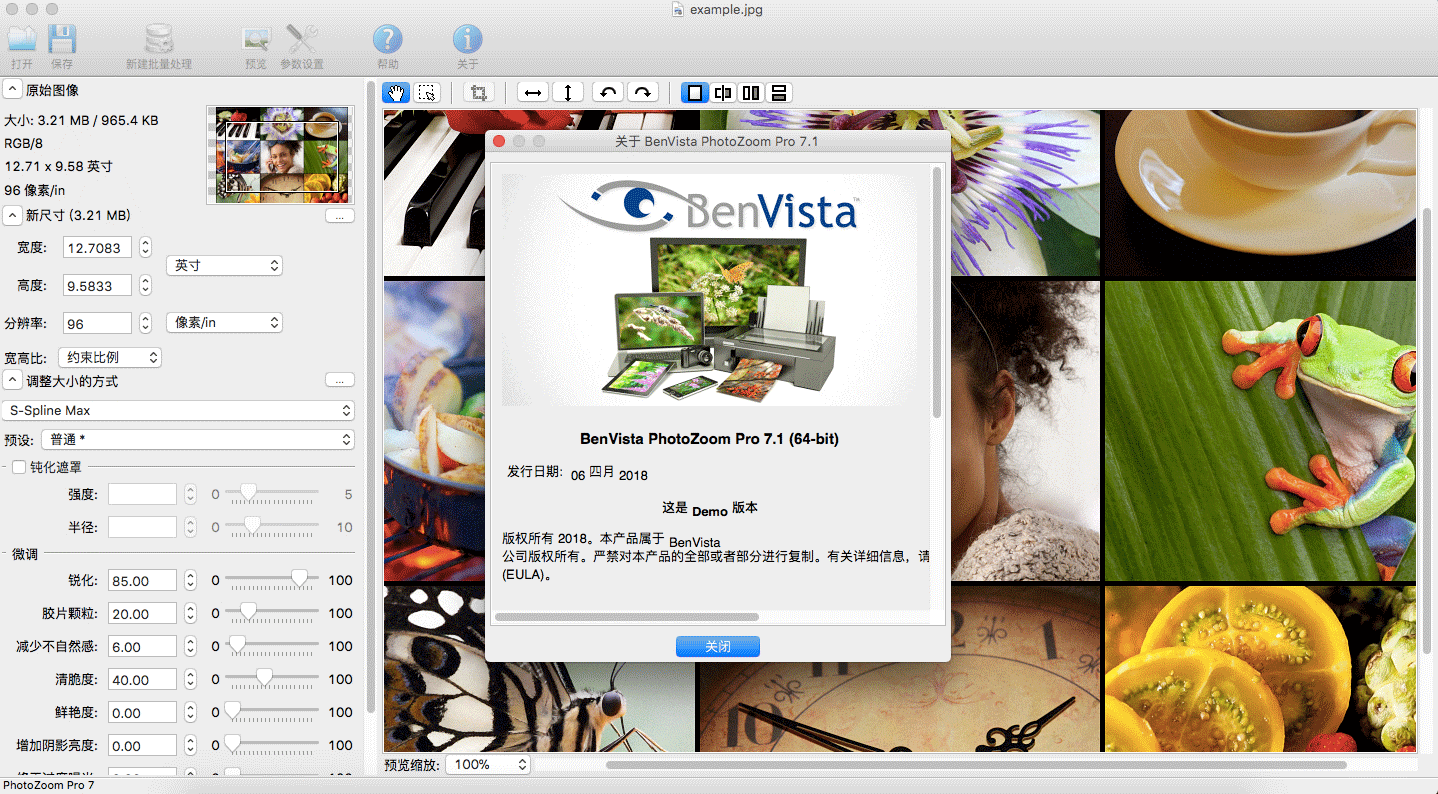This screenshot has width=1438, height=794.
Task: Click the Open (打开) folder icon
Action: (22, 40)
